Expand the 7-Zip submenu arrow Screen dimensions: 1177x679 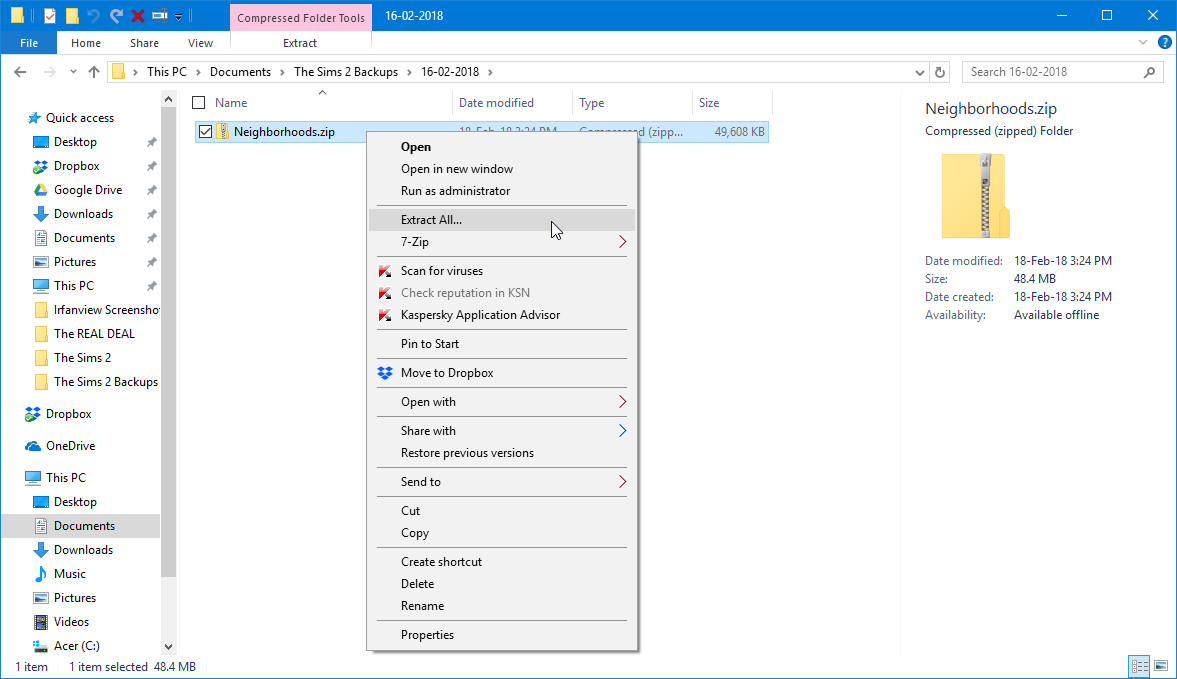[x=622, y=242]
